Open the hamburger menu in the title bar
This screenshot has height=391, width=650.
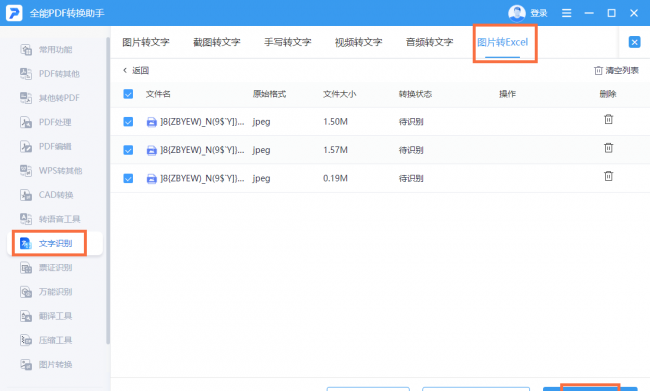(x=566, y=13)
